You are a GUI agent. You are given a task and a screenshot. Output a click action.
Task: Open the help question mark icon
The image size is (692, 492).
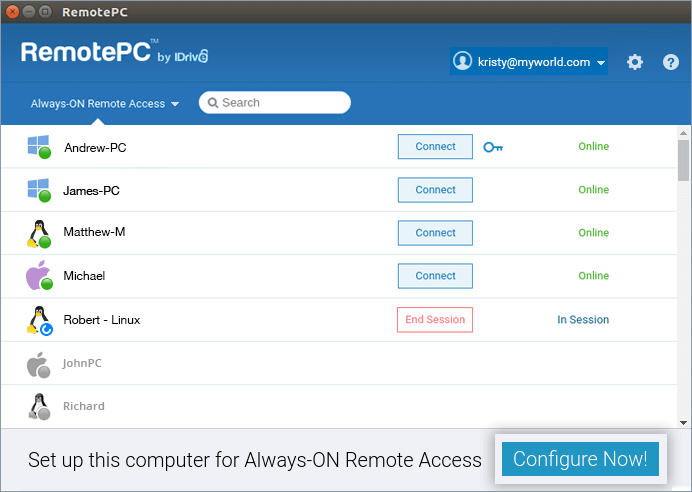point(670,62)
